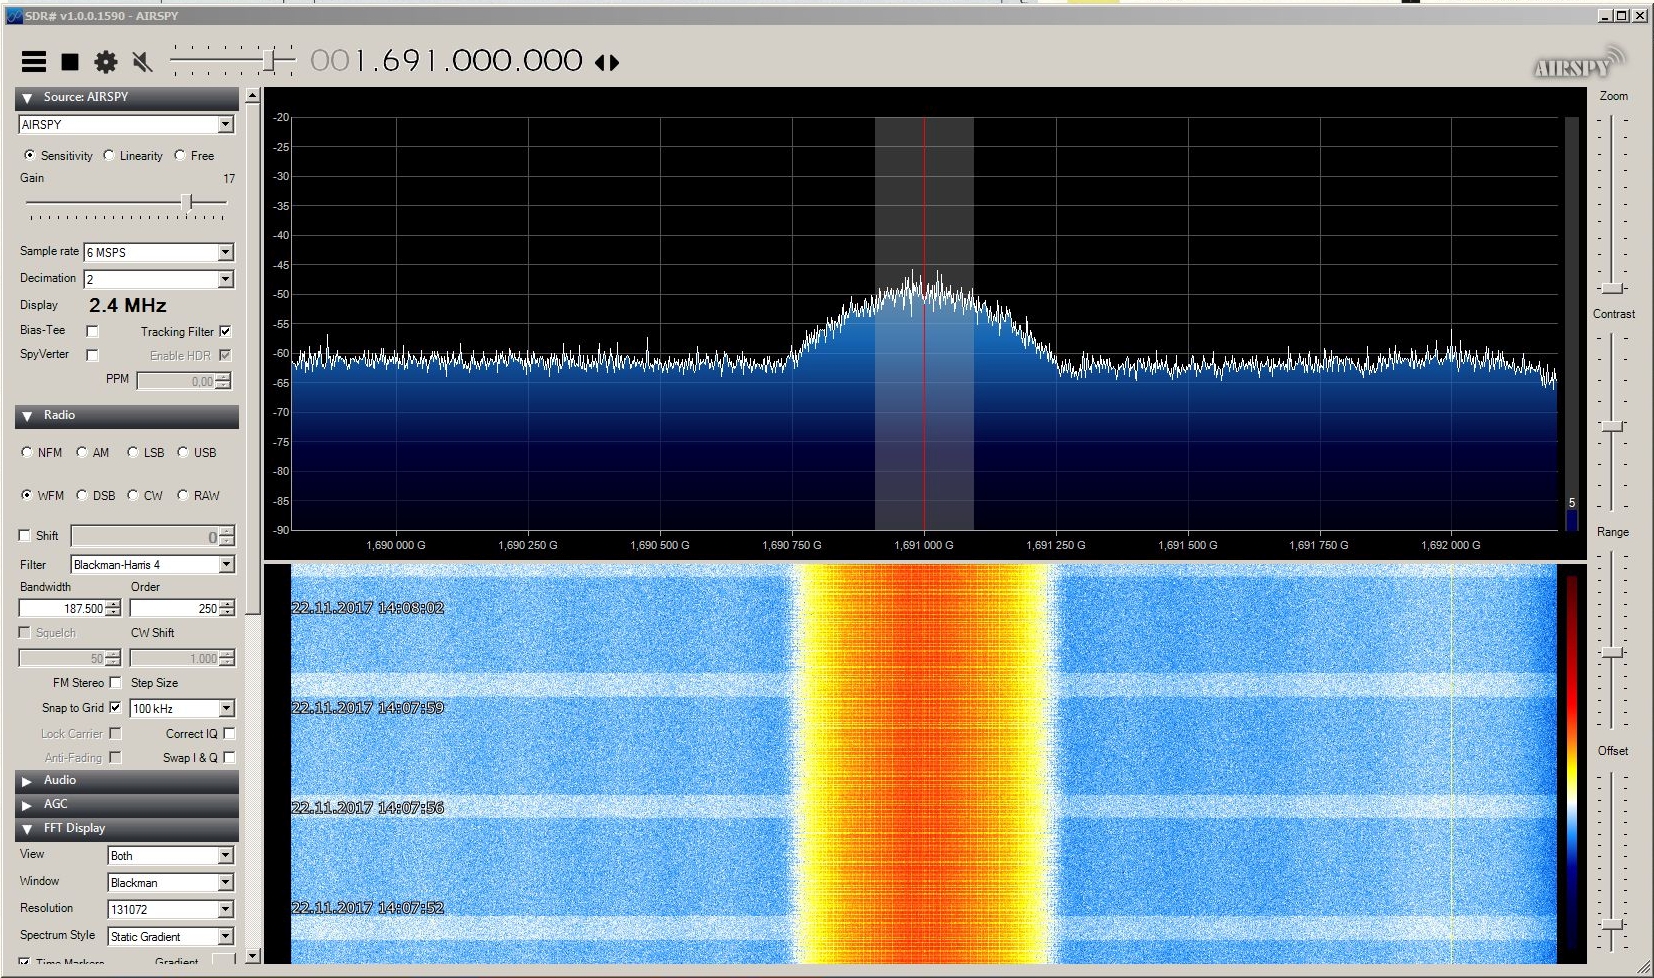Adjust the Offset slider
The width and height of the screenshot is (1654, 978).
pos(1612,924)
